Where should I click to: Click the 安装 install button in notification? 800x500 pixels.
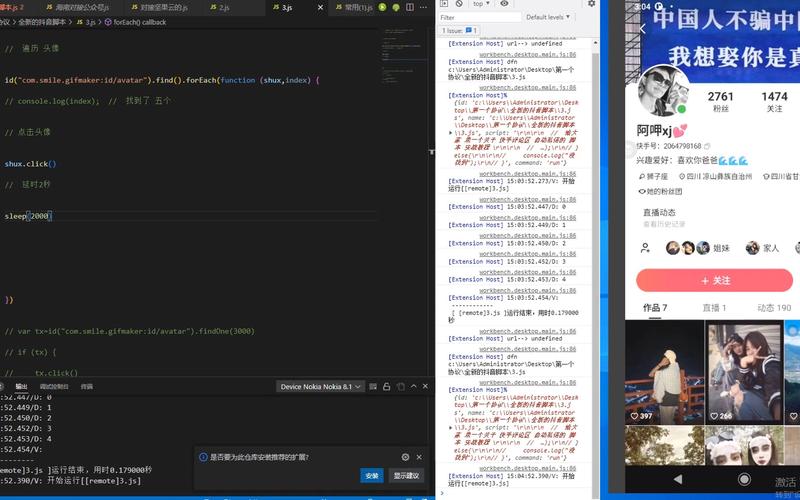371,476
